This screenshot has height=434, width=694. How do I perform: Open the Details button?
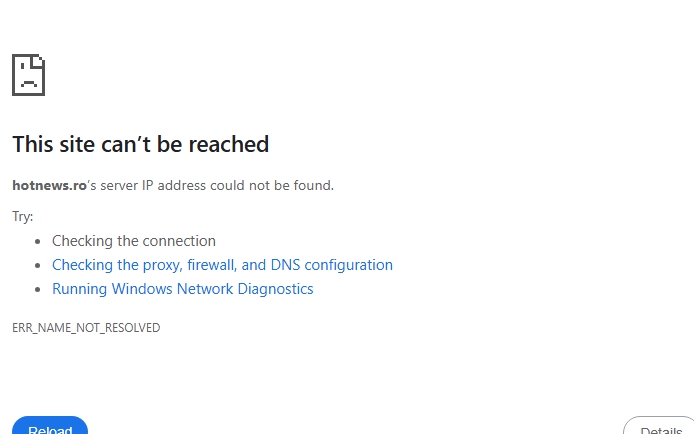pyautogui.click(x=659, y=426)
